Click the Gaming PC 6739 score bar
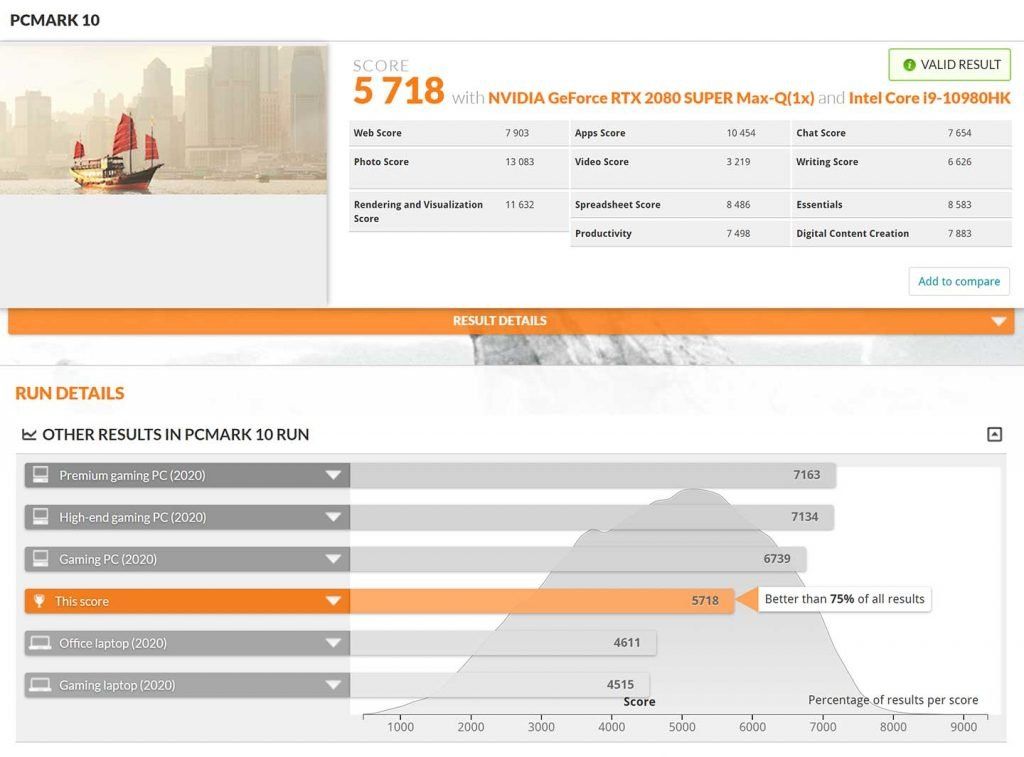Screen dimensions: 1024x757 pos(578,559)
